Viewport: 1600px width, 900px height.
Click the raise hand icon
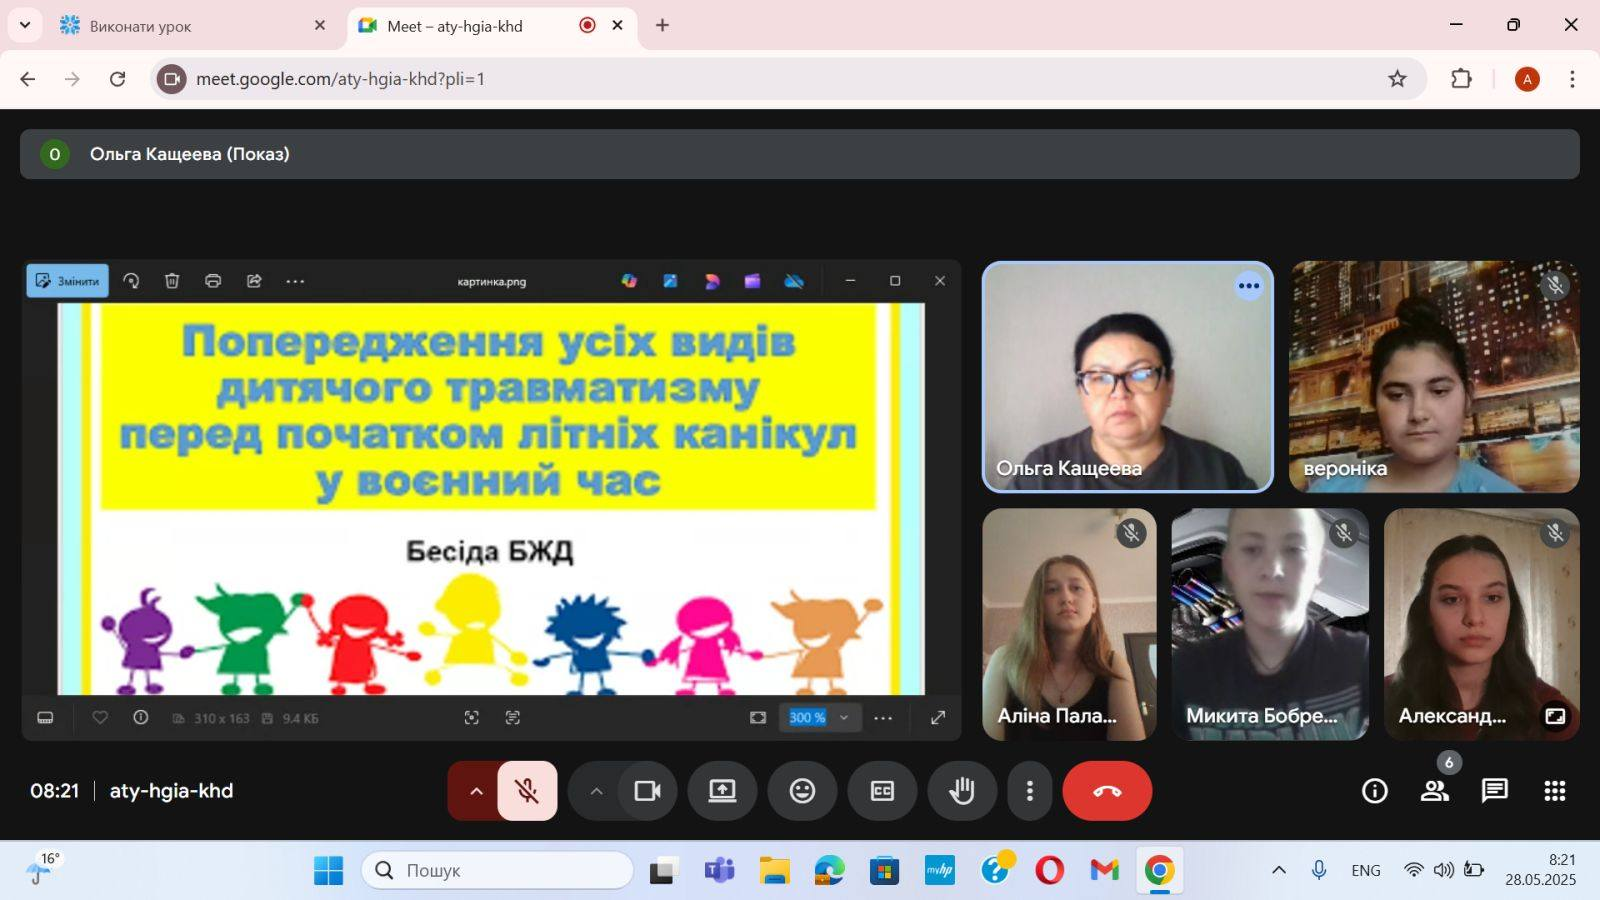click(962, 791)
